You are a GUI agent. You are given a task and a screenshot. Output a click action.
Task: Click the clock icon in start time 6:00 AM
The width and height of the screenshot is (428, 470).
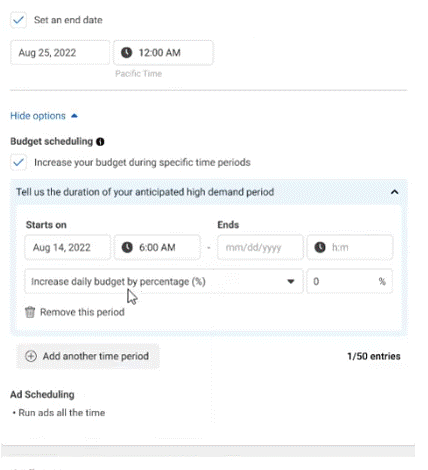click(x=127, y=247)
